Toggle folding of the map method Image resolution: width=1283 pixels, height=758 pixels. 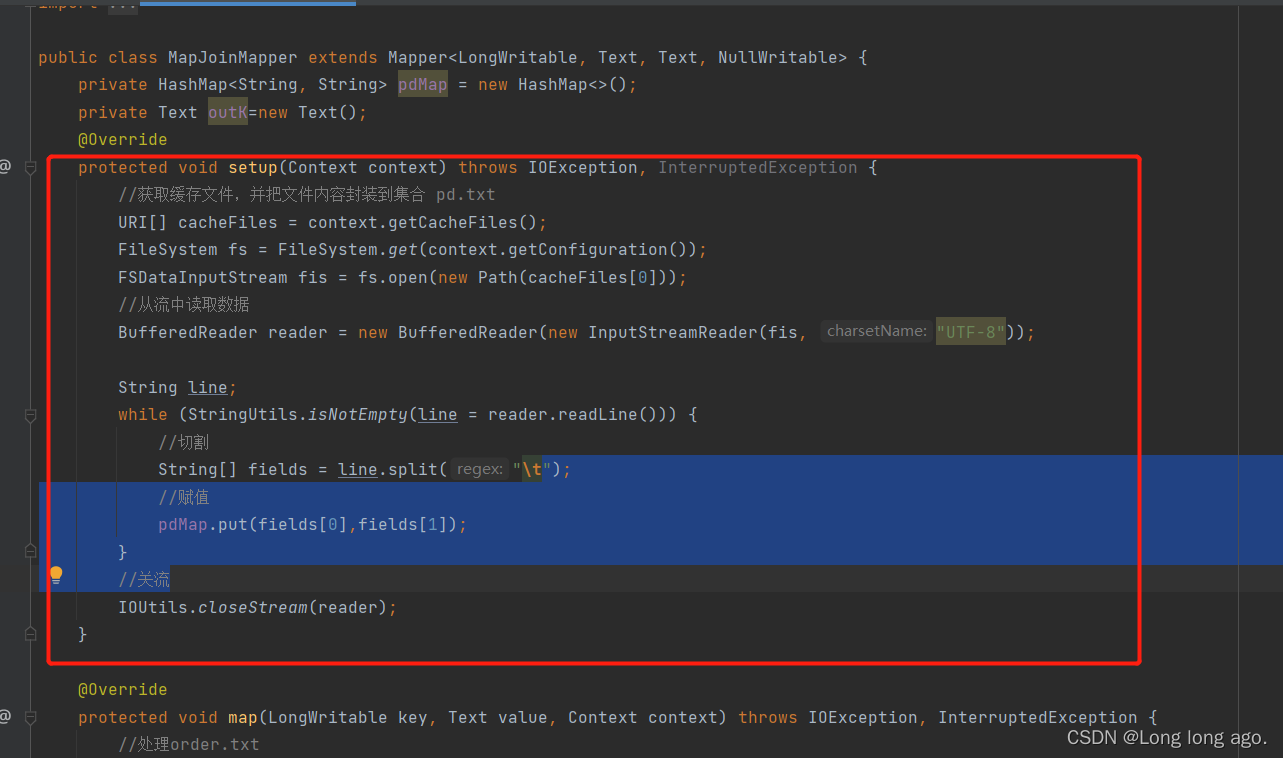pos(29,717)
